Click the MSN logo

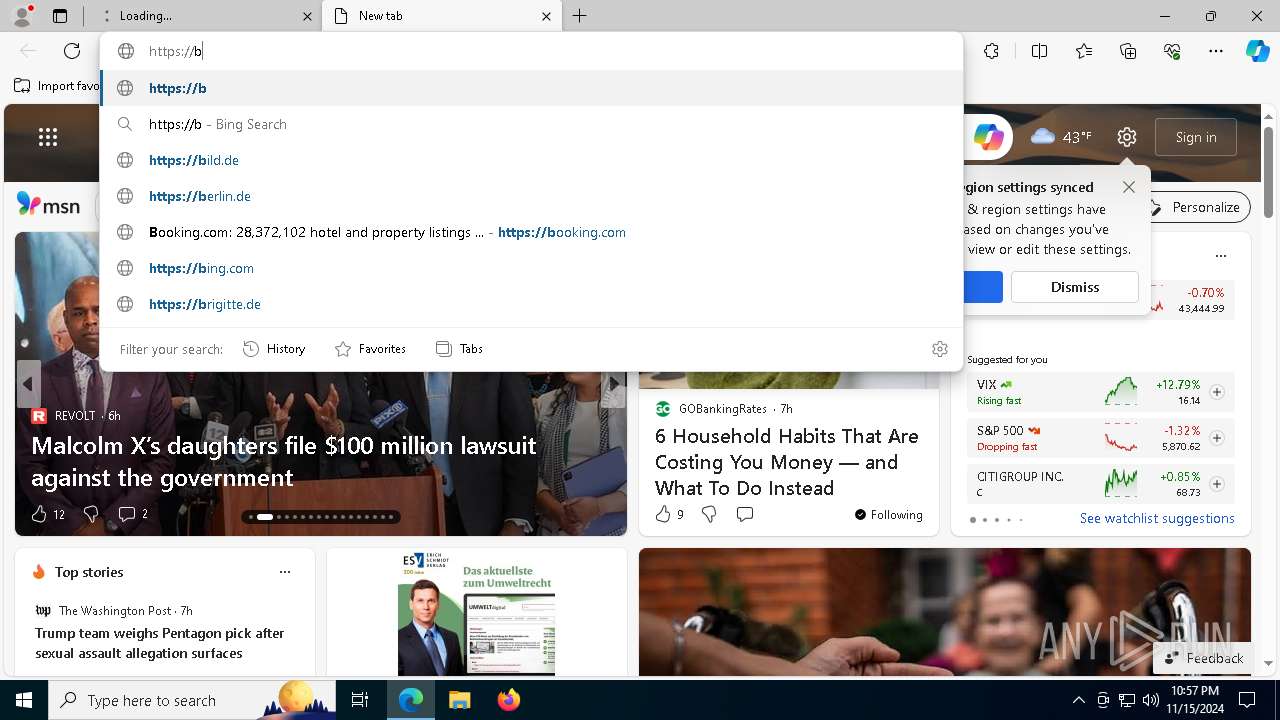(x=48, y=205)
